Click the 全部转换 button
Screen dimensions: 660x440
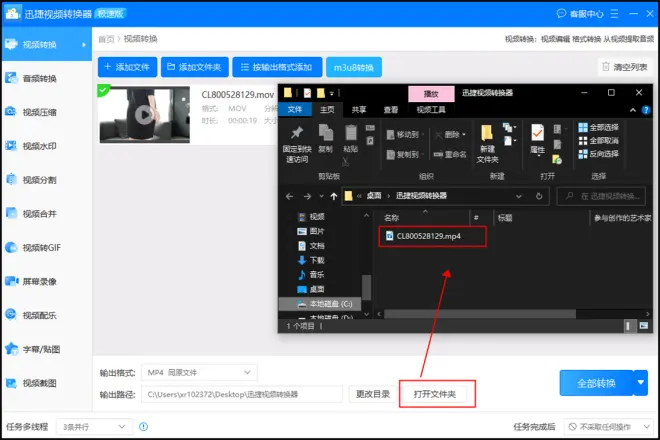click(x=596, y=383)
